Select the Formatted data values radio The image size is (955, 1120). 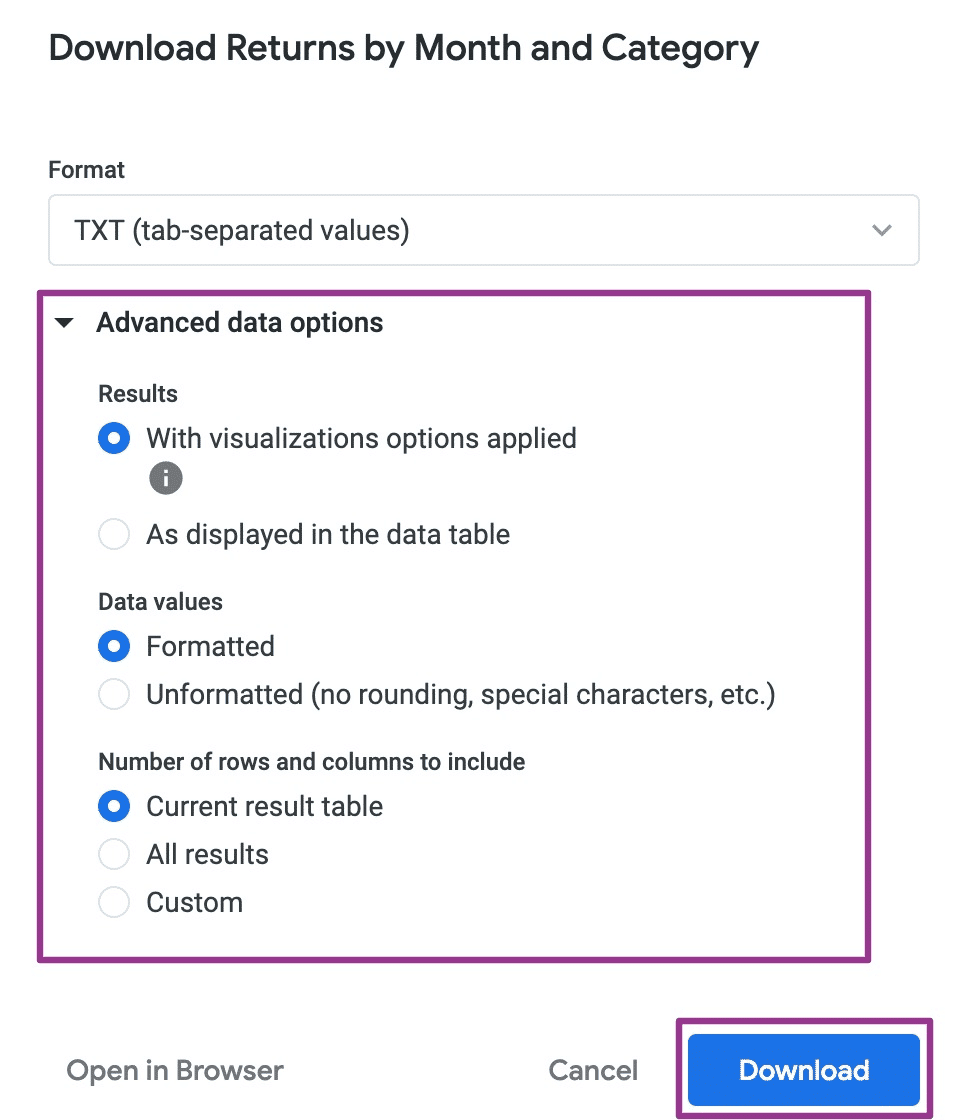(114, 647)
